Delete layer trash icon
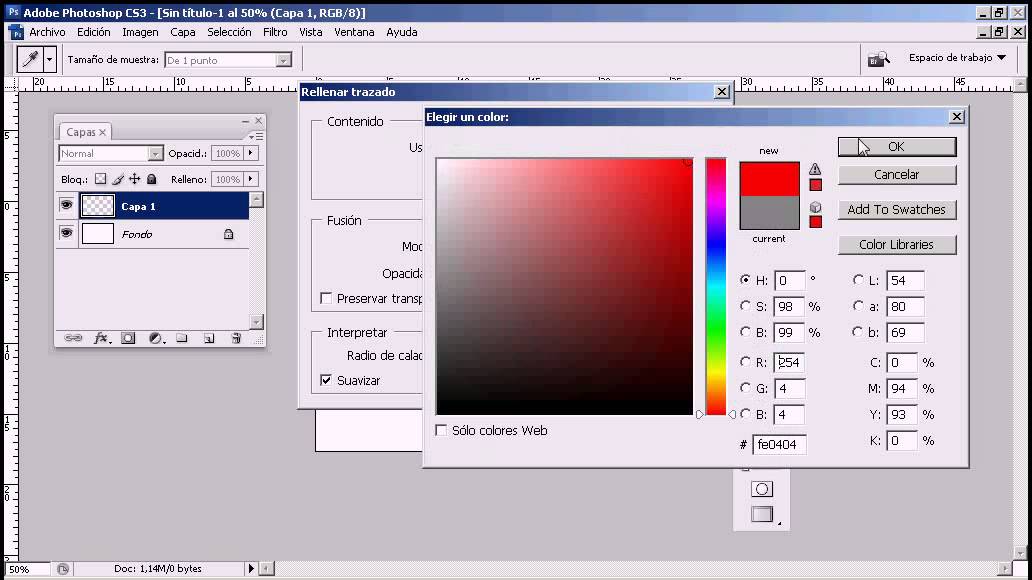 point(236,338)
